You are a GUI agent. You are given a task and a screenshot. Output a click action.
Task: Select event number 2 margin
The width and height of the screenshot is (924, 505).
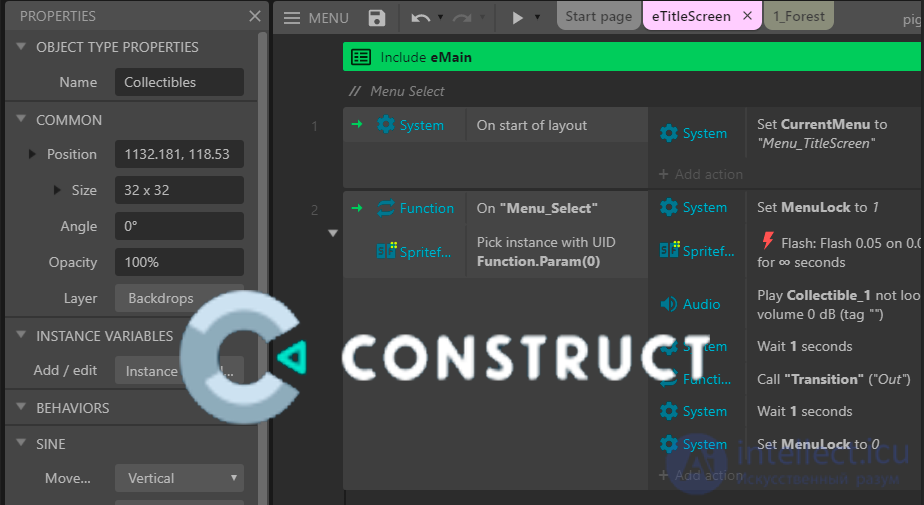(315, 210)
